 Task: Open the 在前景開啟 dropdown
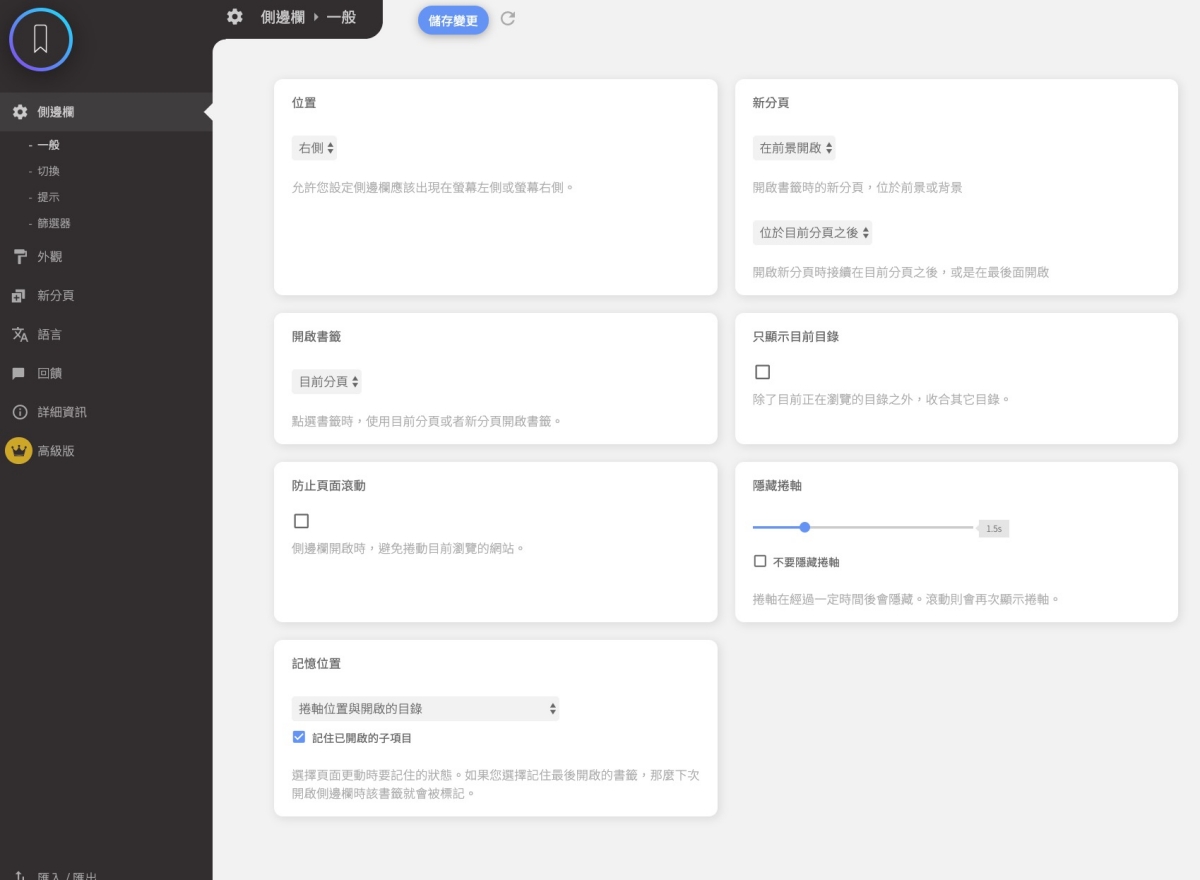tap(794, 148)
